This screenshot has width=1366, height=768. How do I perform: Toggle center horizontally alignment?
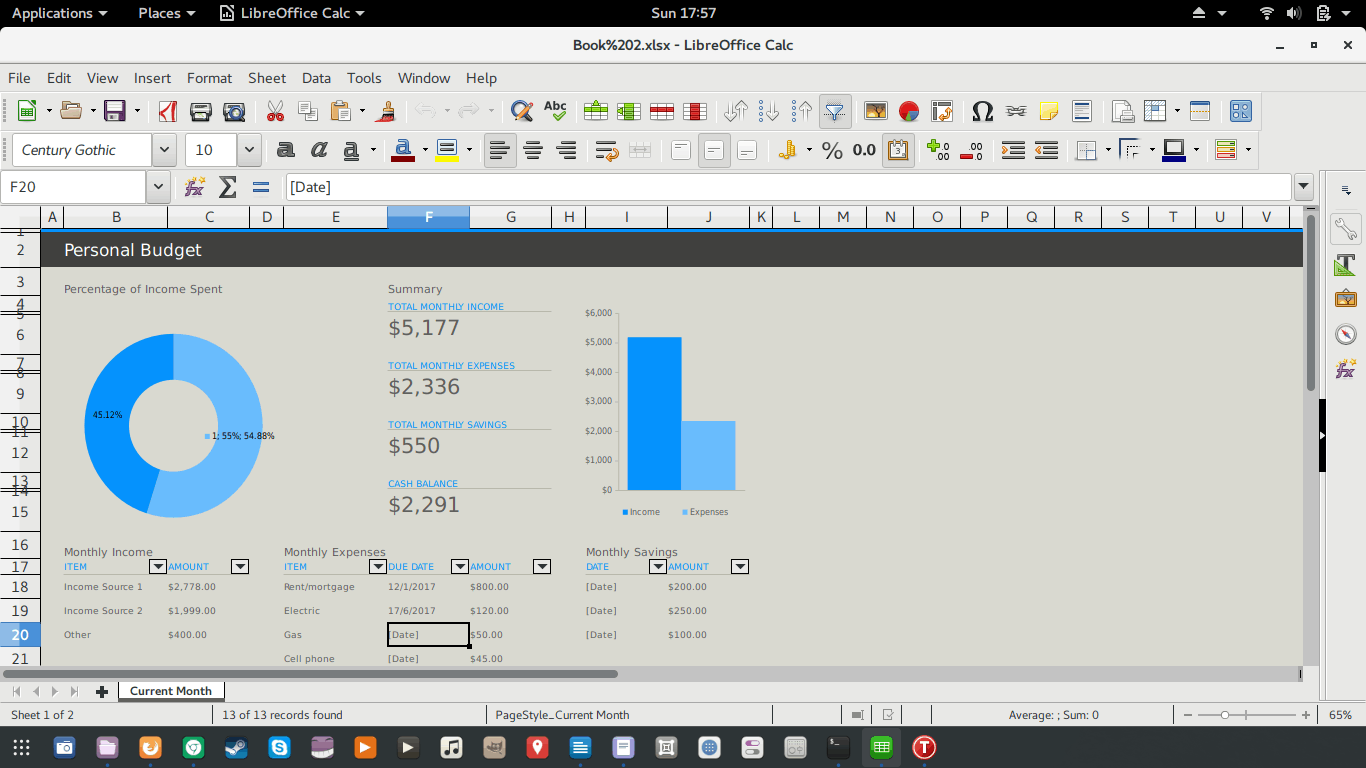click(x=533, y=150)
